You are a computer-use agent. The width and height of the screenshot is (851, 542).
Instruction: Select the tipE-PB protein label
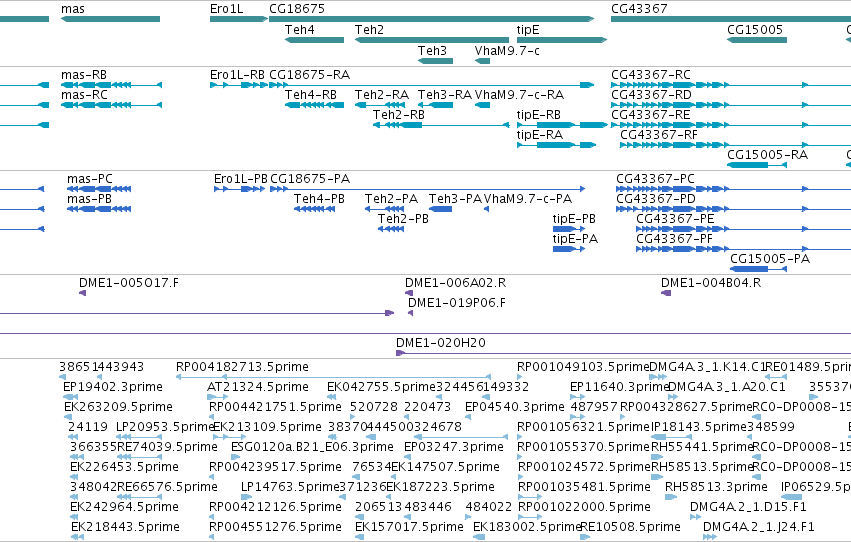click(574, 219)
